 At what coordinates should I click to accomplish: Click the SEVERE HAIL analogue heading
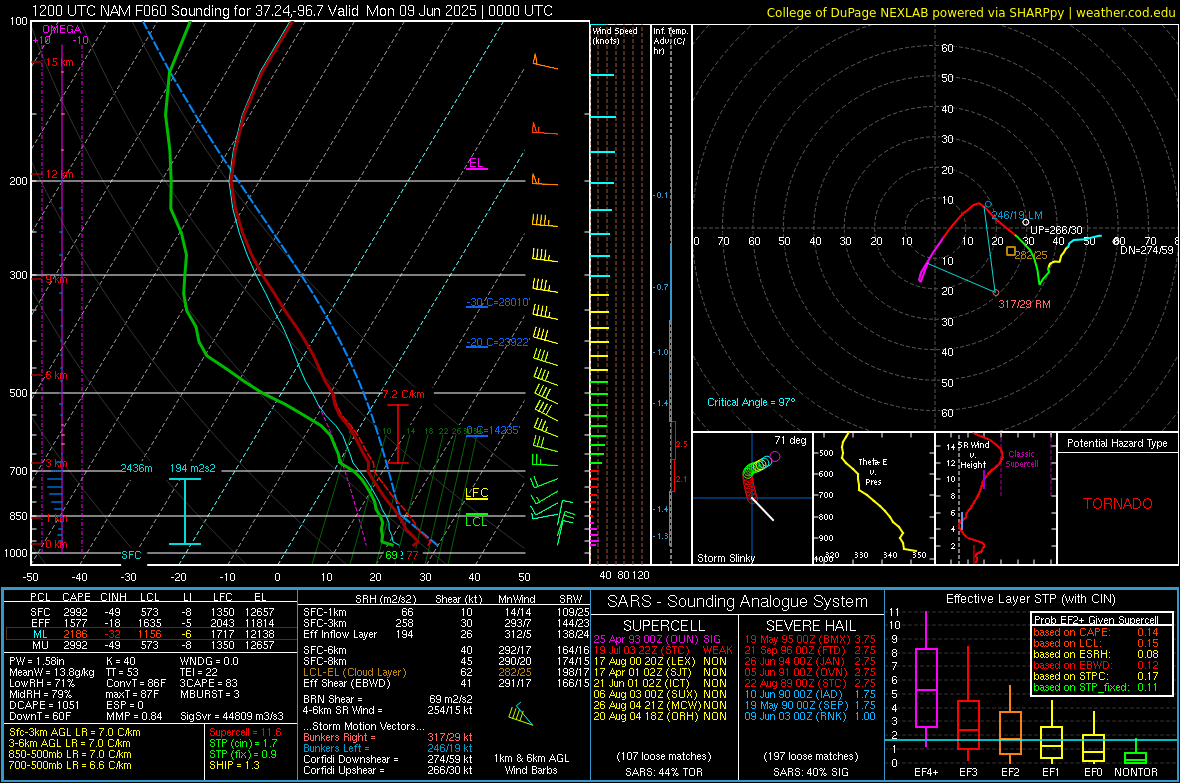pos(810,626)
